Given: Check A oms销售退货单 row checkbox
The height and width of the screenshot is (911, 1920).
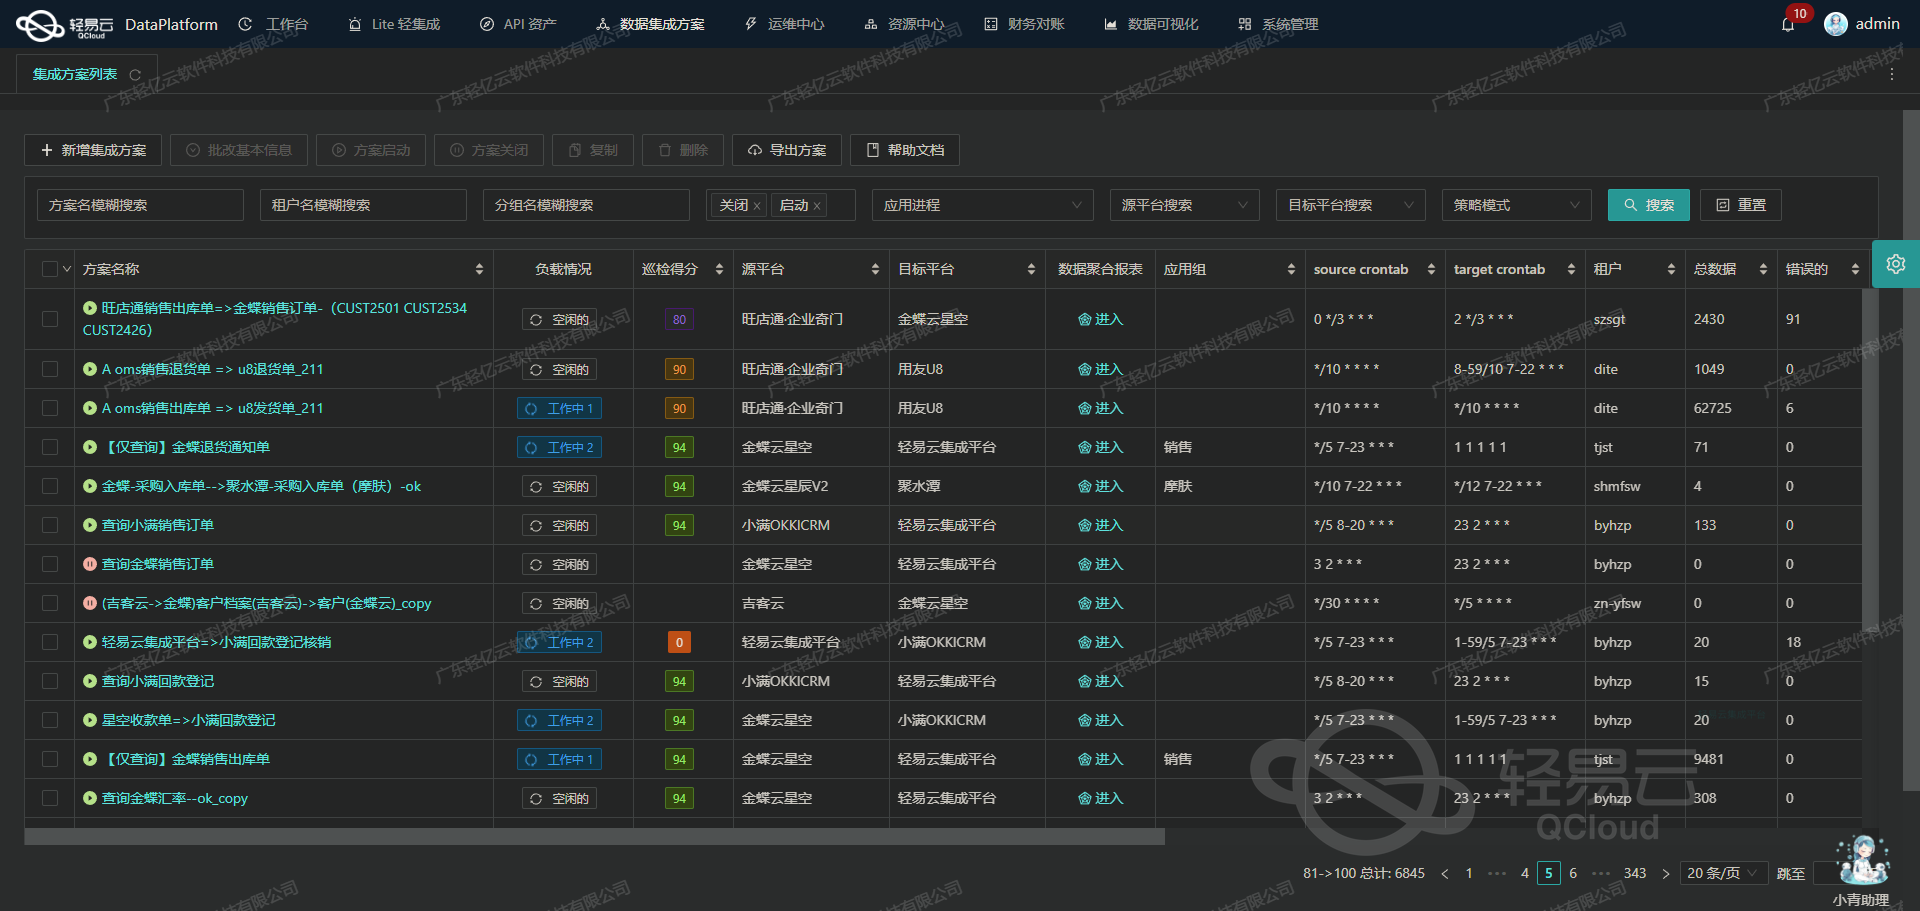Looking at the screenshot, I should (x=50, y=369).
